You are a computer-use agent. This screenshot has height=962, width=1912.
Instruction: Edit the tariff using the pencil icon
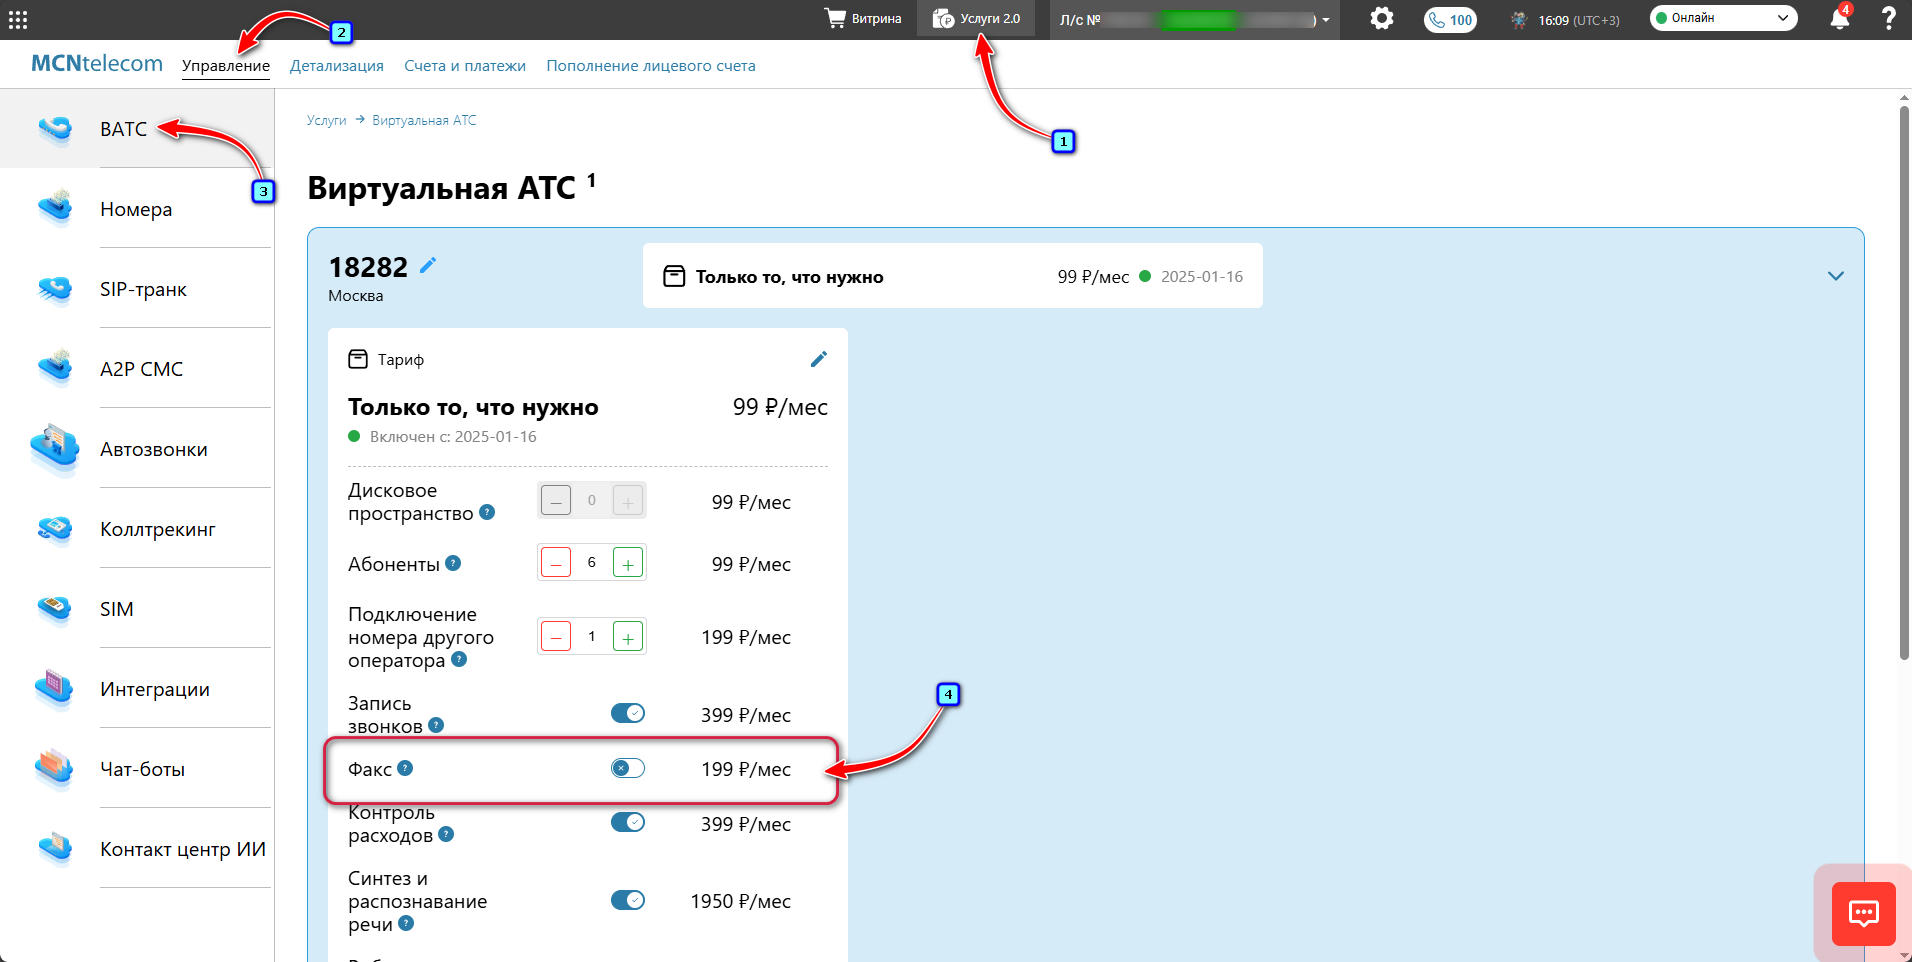pos(818,359)
